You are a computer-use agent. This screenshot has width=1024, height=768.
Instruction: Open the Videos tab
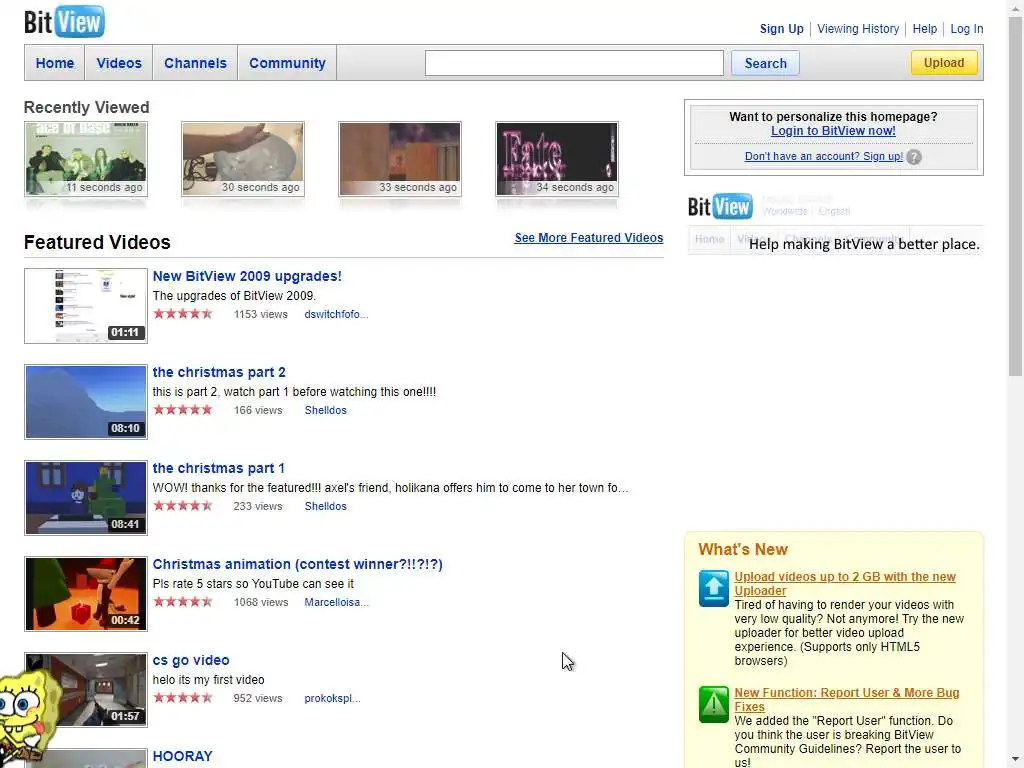tap(119, 63)
